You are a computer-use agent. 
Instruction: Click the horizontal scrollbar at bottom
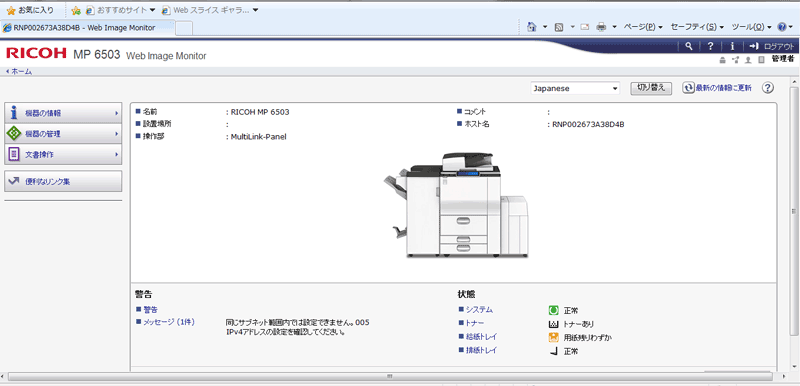click(x=389, y=376)
